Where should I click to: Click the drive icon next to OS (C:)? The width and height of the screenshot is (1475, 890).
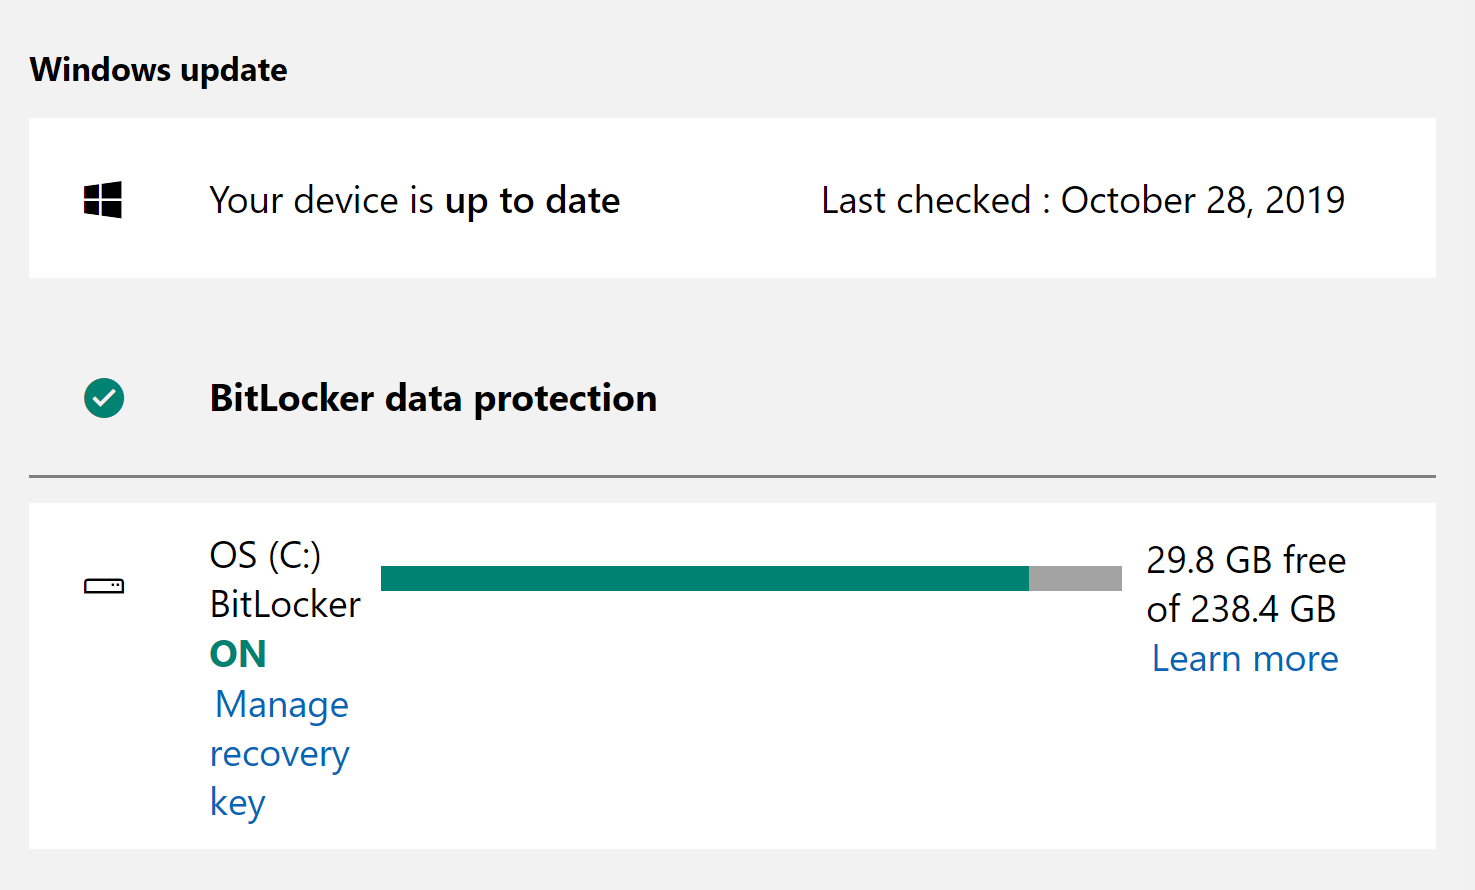coord(103,586)
